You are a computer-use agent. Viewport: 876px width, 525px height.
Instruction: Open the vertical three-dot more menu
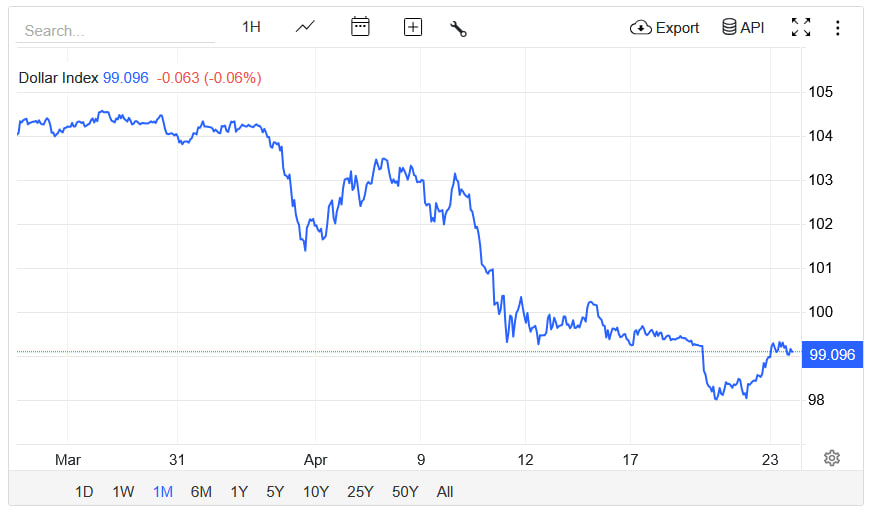click(838, 27)
